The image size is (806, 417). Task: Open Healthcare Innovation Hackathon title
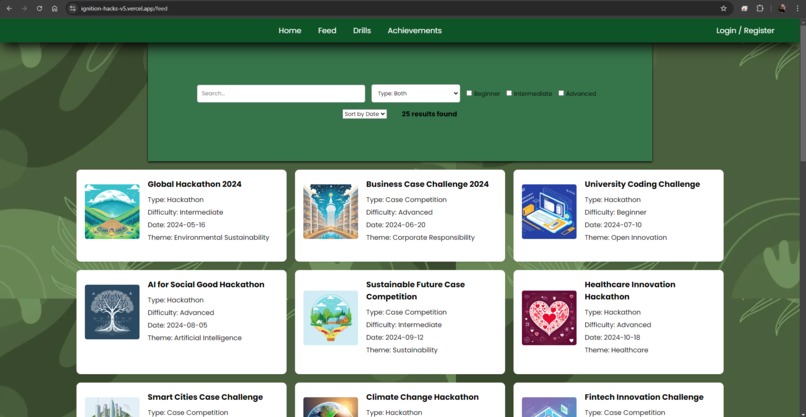point(630,291)
